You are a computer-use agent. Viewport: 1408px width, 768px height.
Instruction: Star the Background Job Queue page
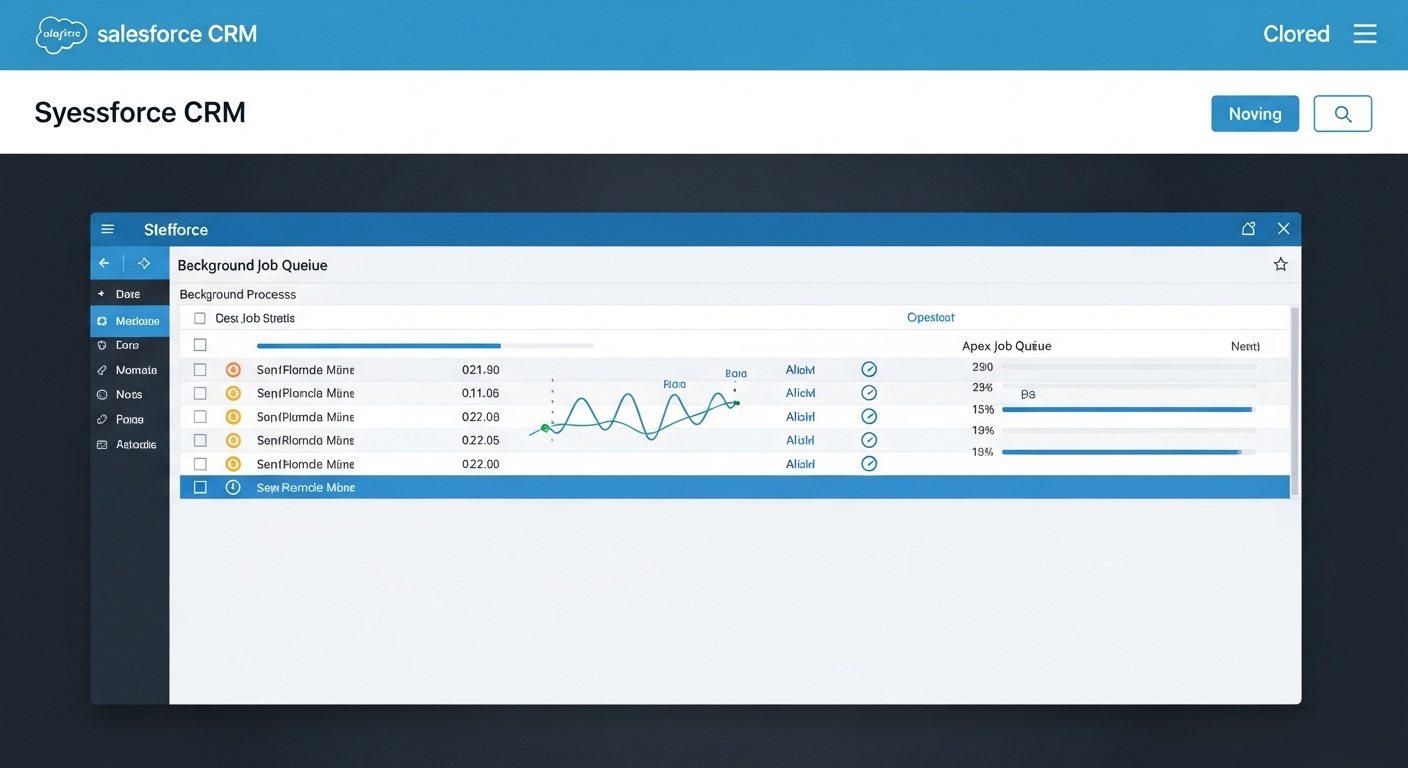coord(1280,263)
